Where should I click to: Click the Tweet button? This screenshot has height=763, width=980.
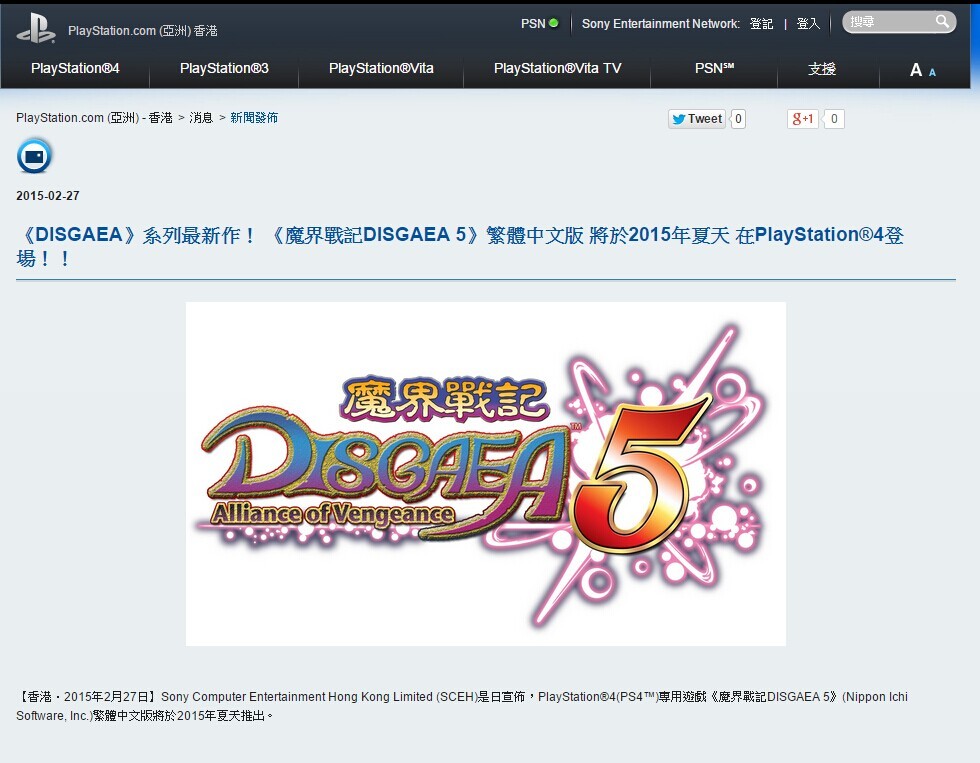(697, 119)
